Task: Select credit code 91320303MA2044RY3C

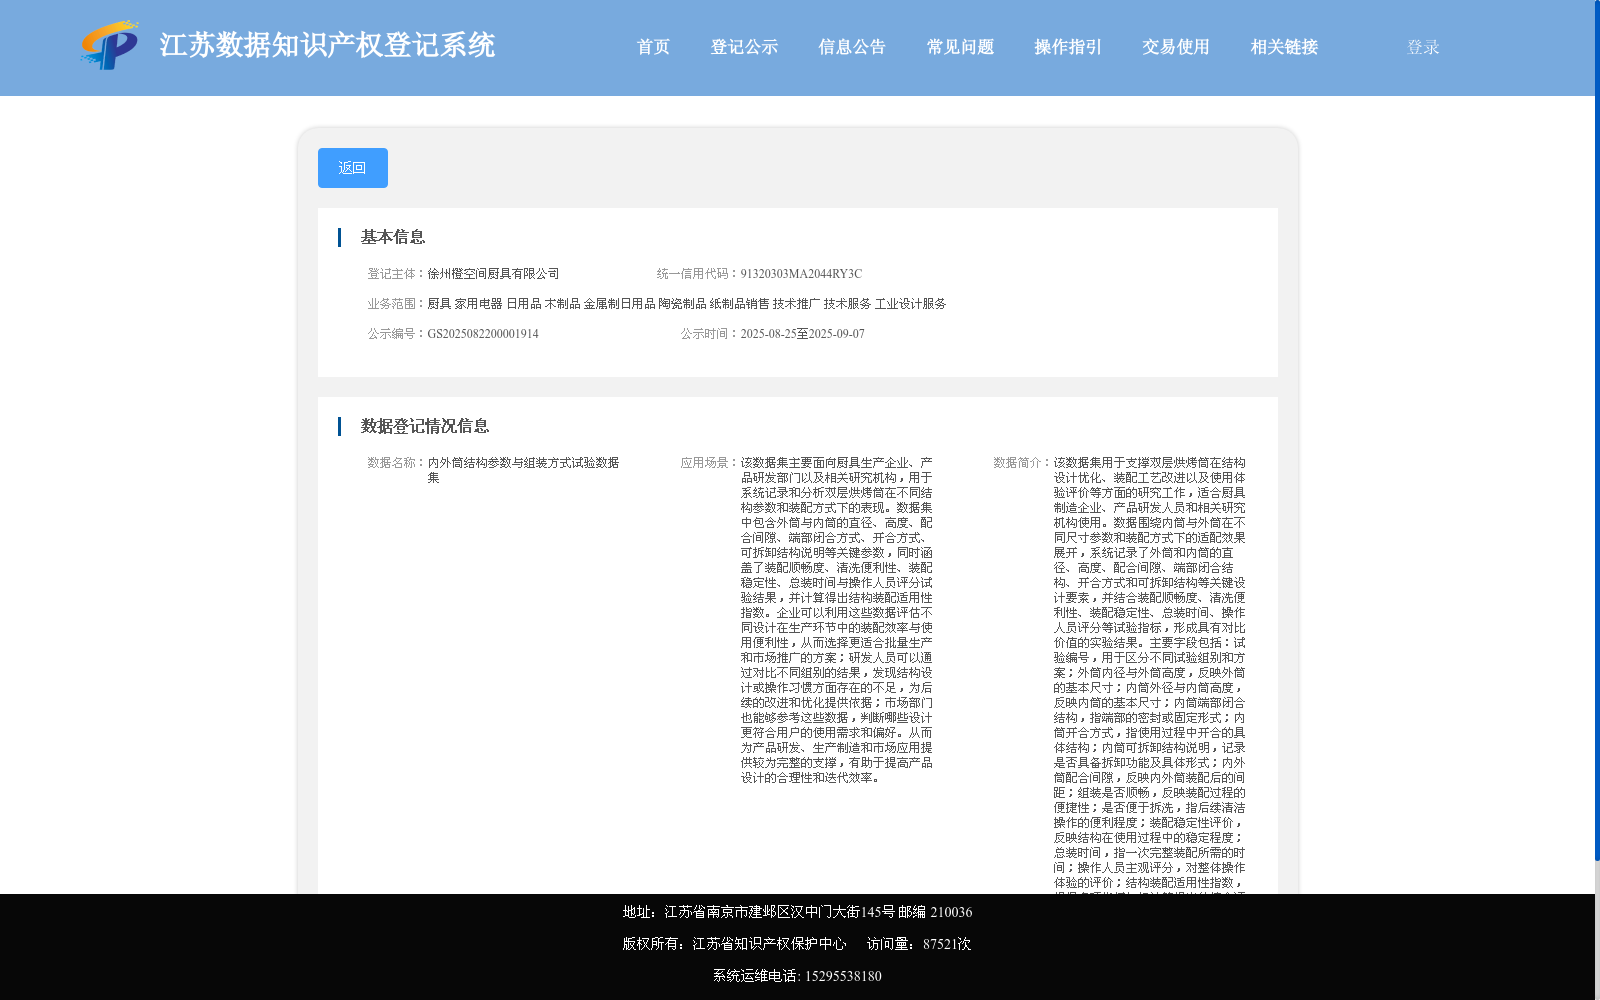Action: 801,274
